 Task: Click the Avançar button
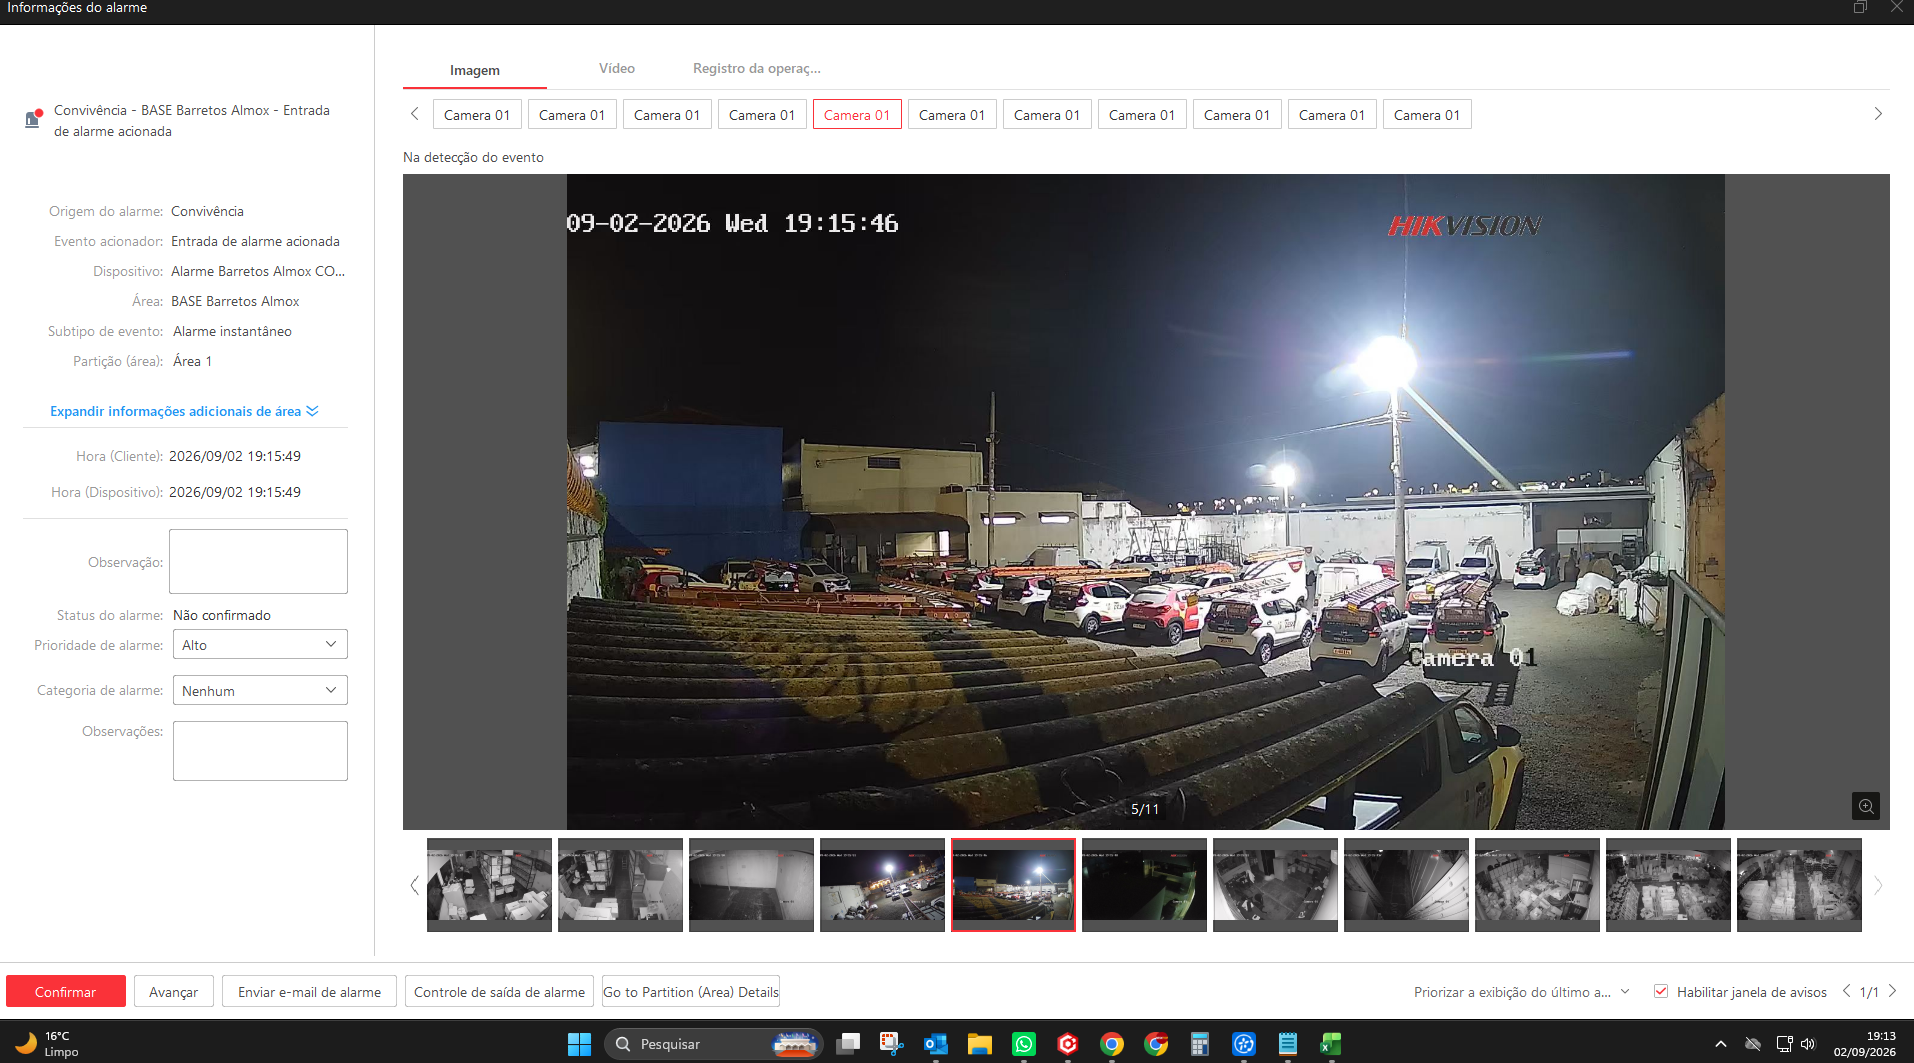click(x=174, y=991)
